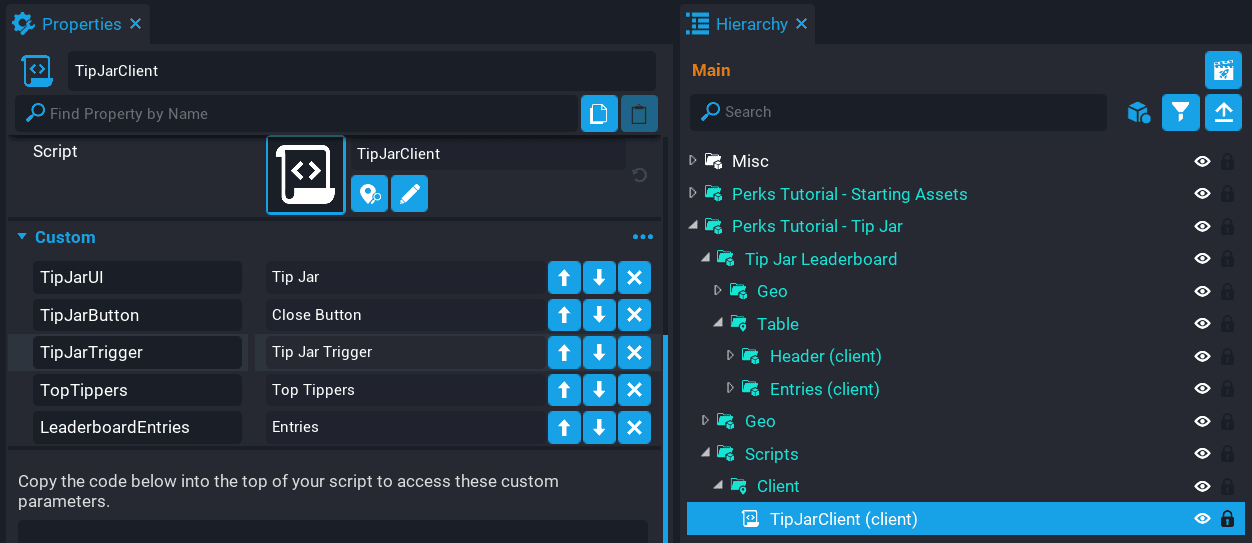Toggle visibility of Tip Jar Leaderboard
This screenshot has width=1252, height=543.
click(1203, 259)
